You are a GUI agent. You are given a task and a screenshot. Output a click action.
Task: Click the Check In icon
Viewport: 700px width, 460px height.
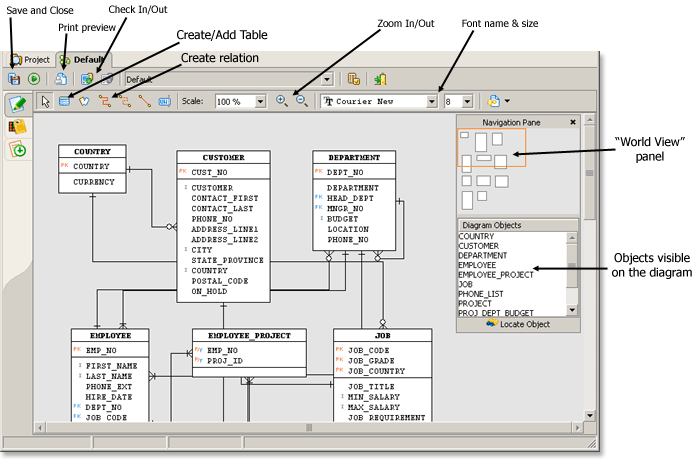coord(87,79)
